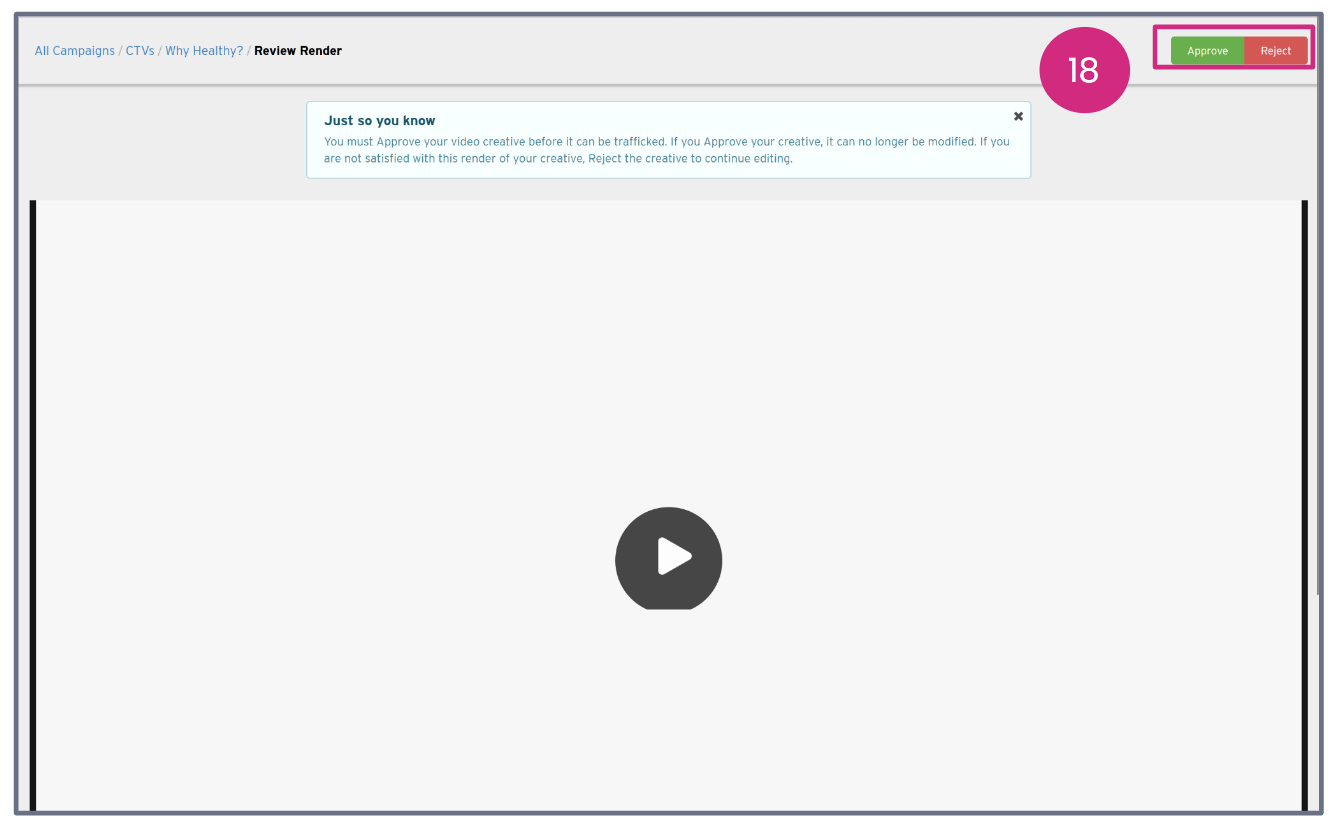The width and height of the screenshot is (1333, 822).
Task: Click the slash separator after CTVs
Action: (x=160, y=51)
